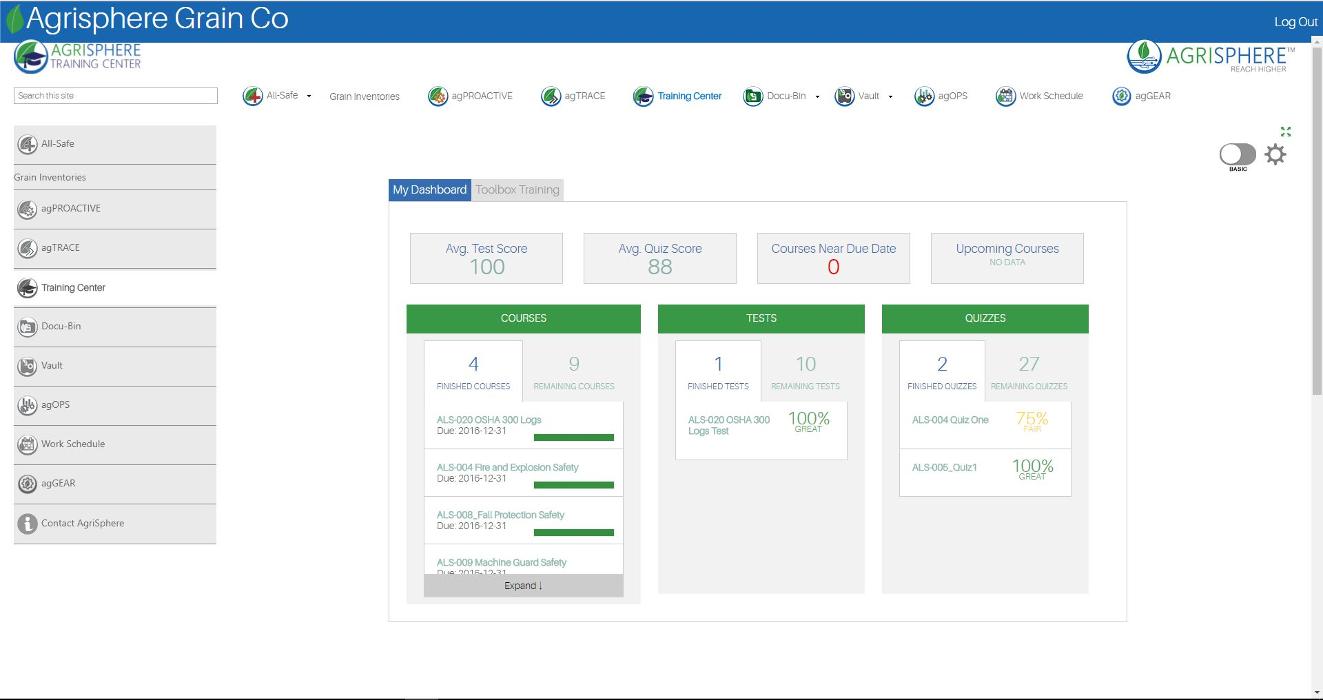Click the All-Safe icon in top navigation
The image size is (1323, 700).
point(253,96)
